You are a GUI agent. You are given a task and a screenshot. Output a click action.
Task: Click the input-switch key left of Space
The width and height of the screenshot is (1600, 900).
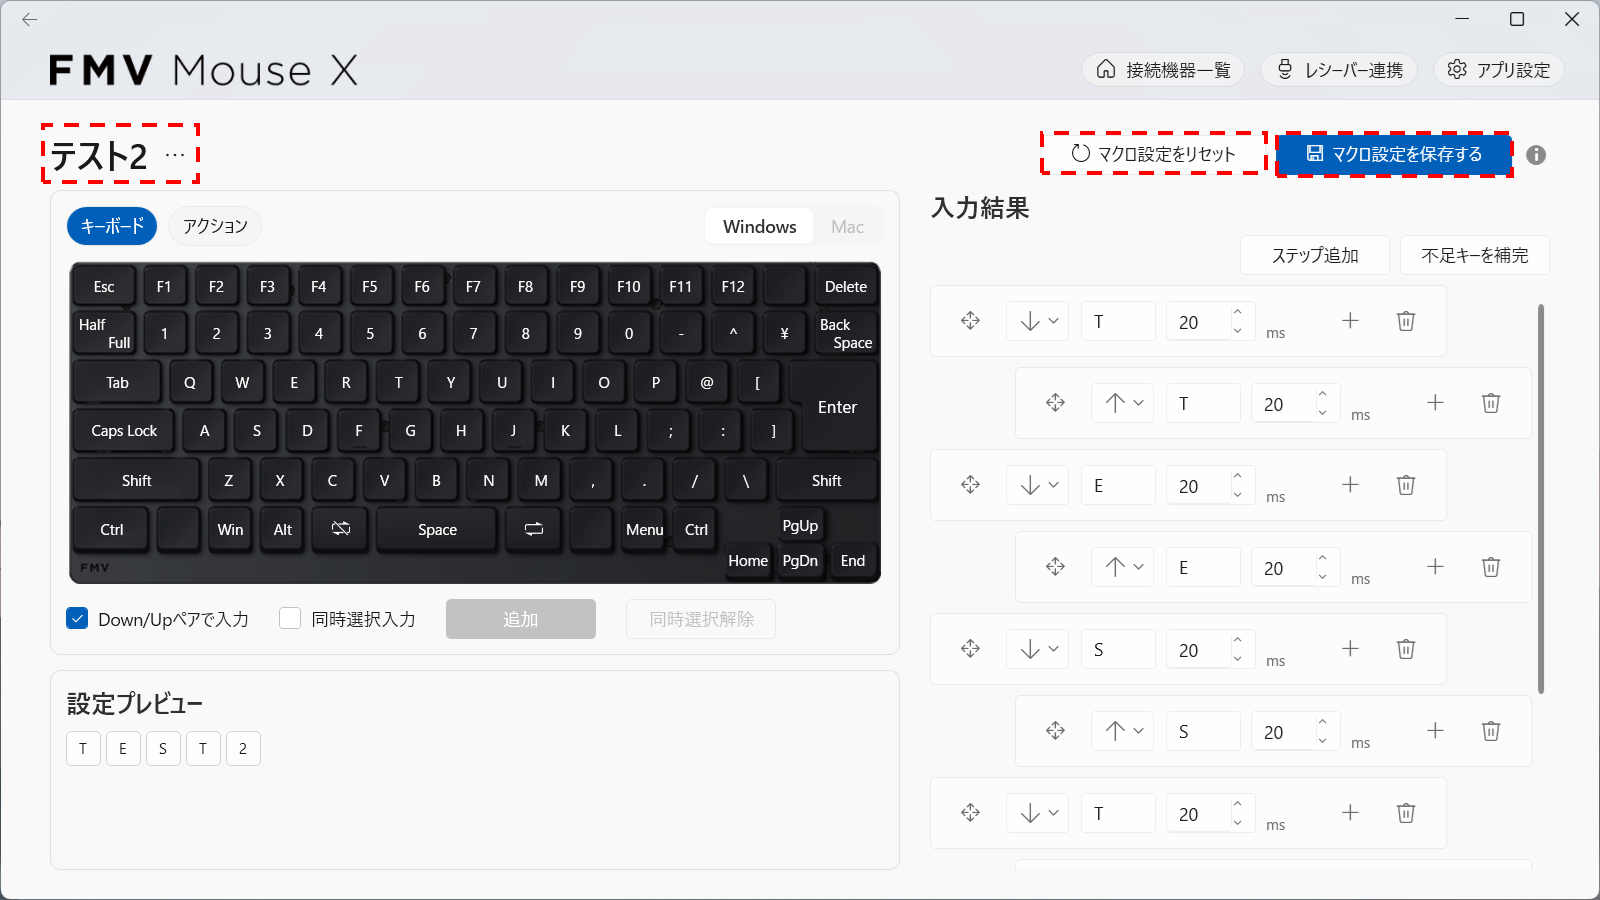[x=341, y=529]
